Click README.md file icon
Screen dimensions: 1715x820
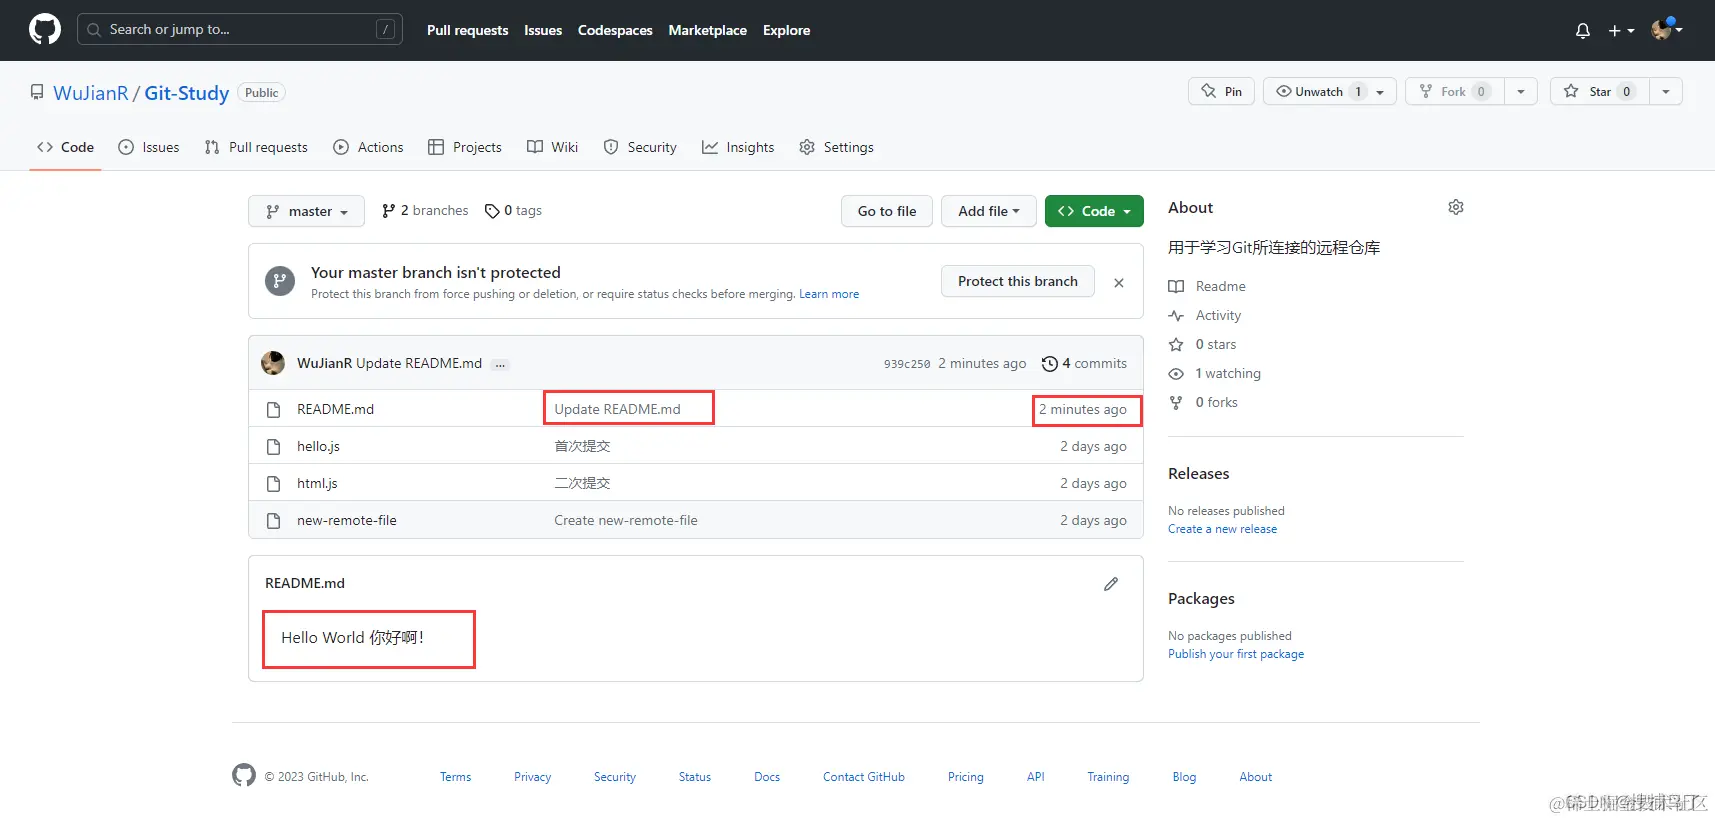(274, 410)
